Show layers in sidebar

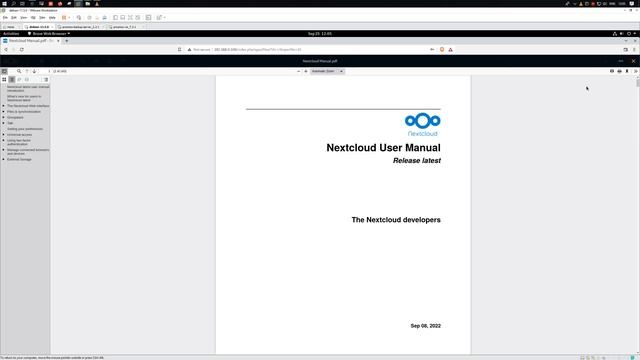point(27,80)
